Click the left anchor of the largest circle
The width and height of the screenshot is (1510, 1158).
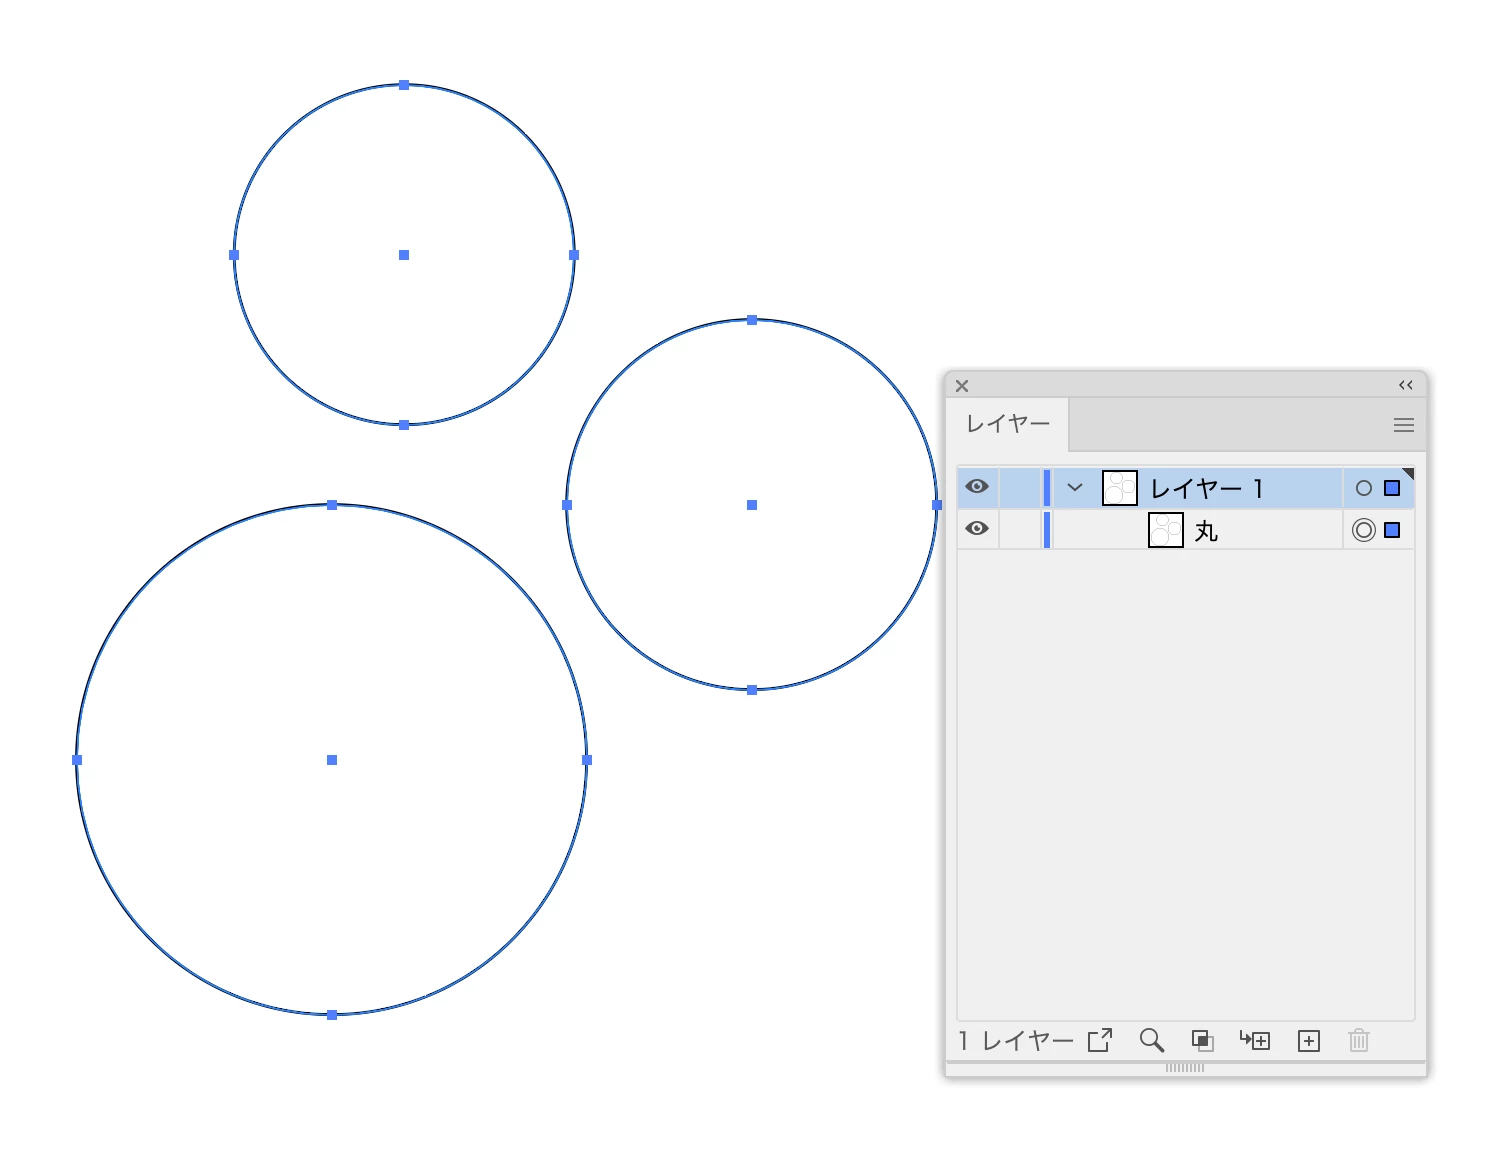pyautogui.click(x=77, y=760)
